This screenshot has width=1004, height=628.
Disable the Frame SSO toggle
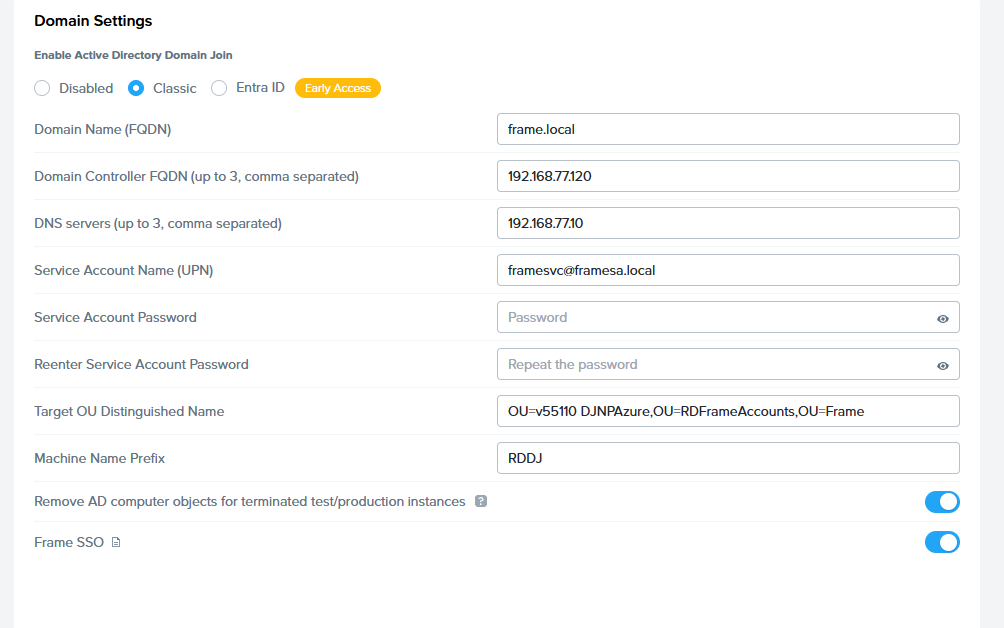coord(941,542)
